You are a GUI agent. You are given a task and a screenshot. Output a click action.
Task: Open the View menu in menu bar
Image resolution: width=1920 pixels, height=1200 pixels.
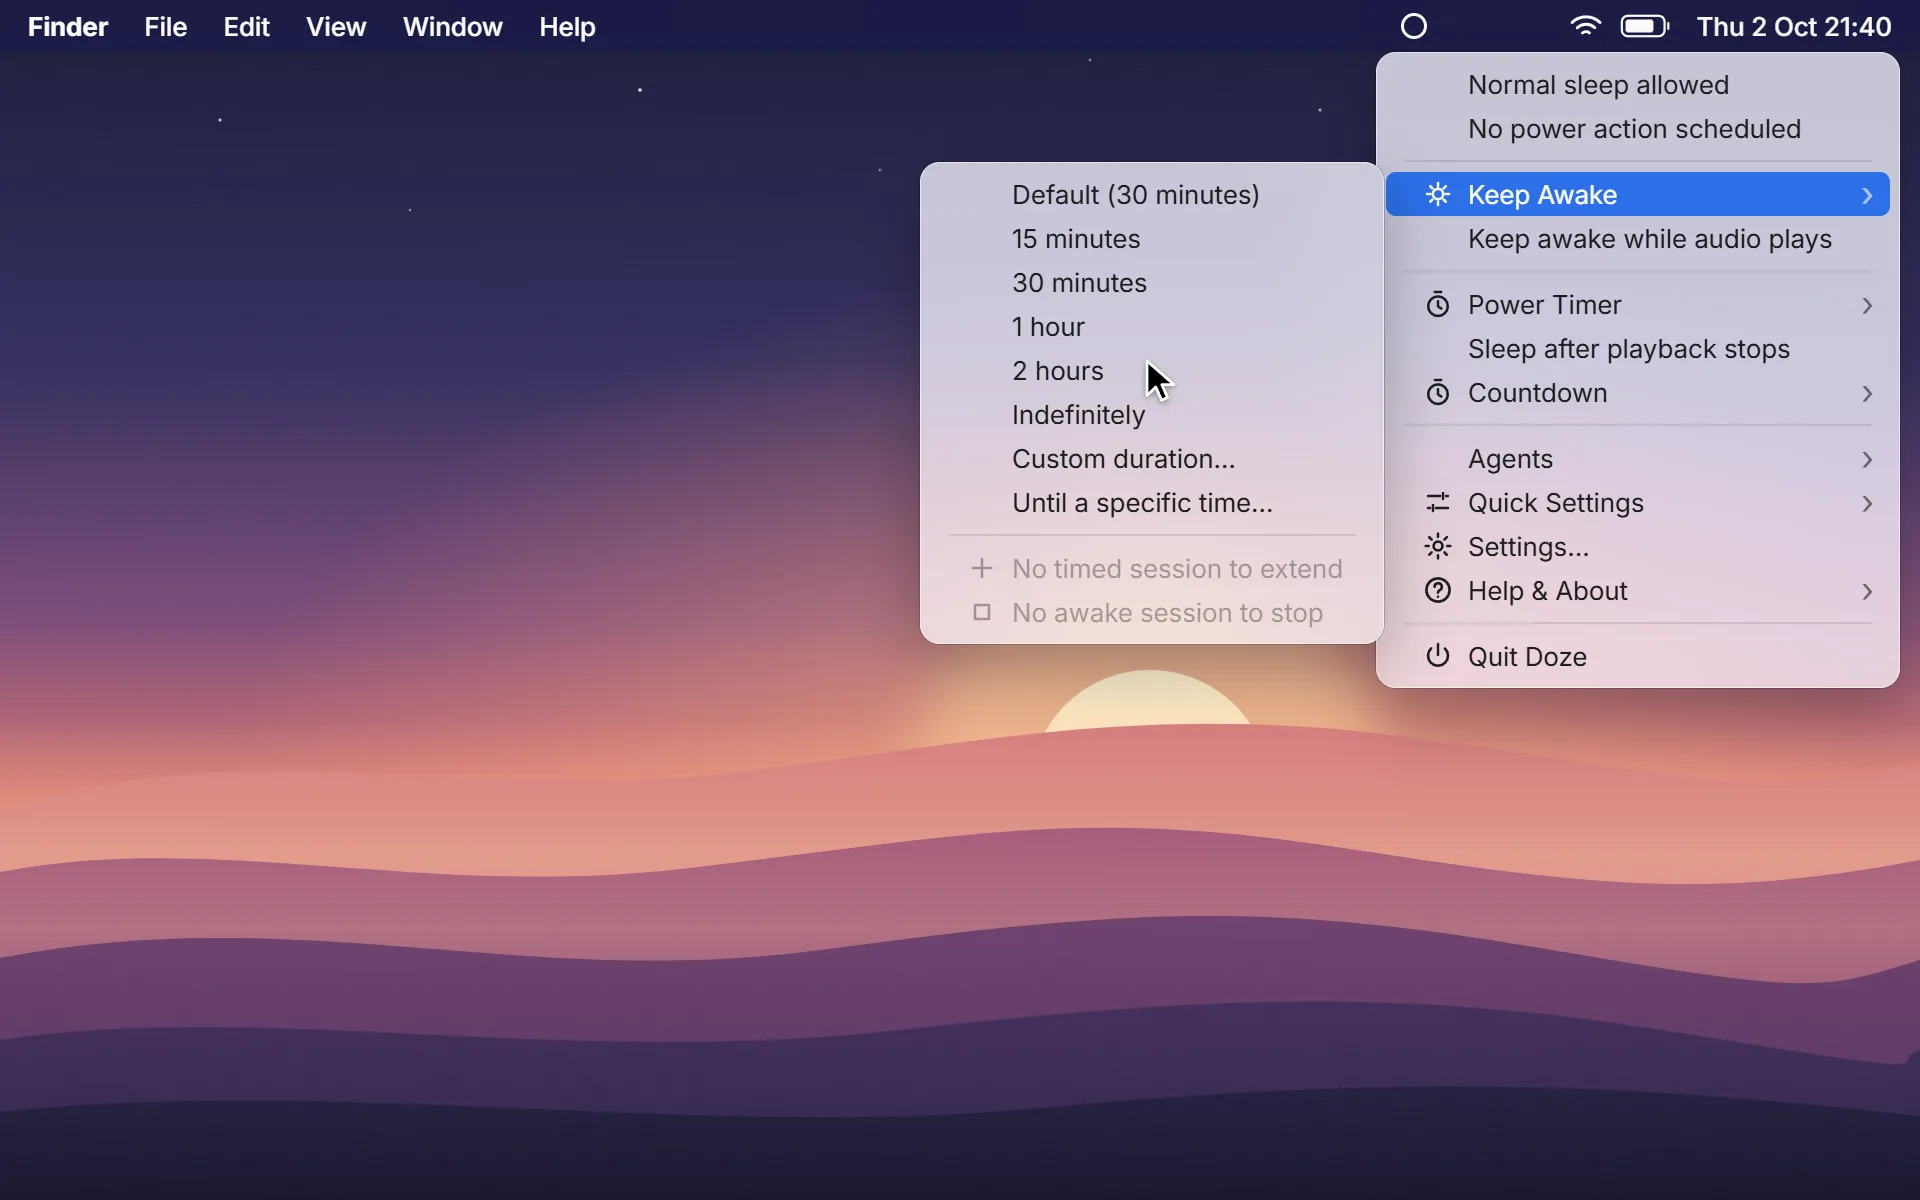pos(336,27)
